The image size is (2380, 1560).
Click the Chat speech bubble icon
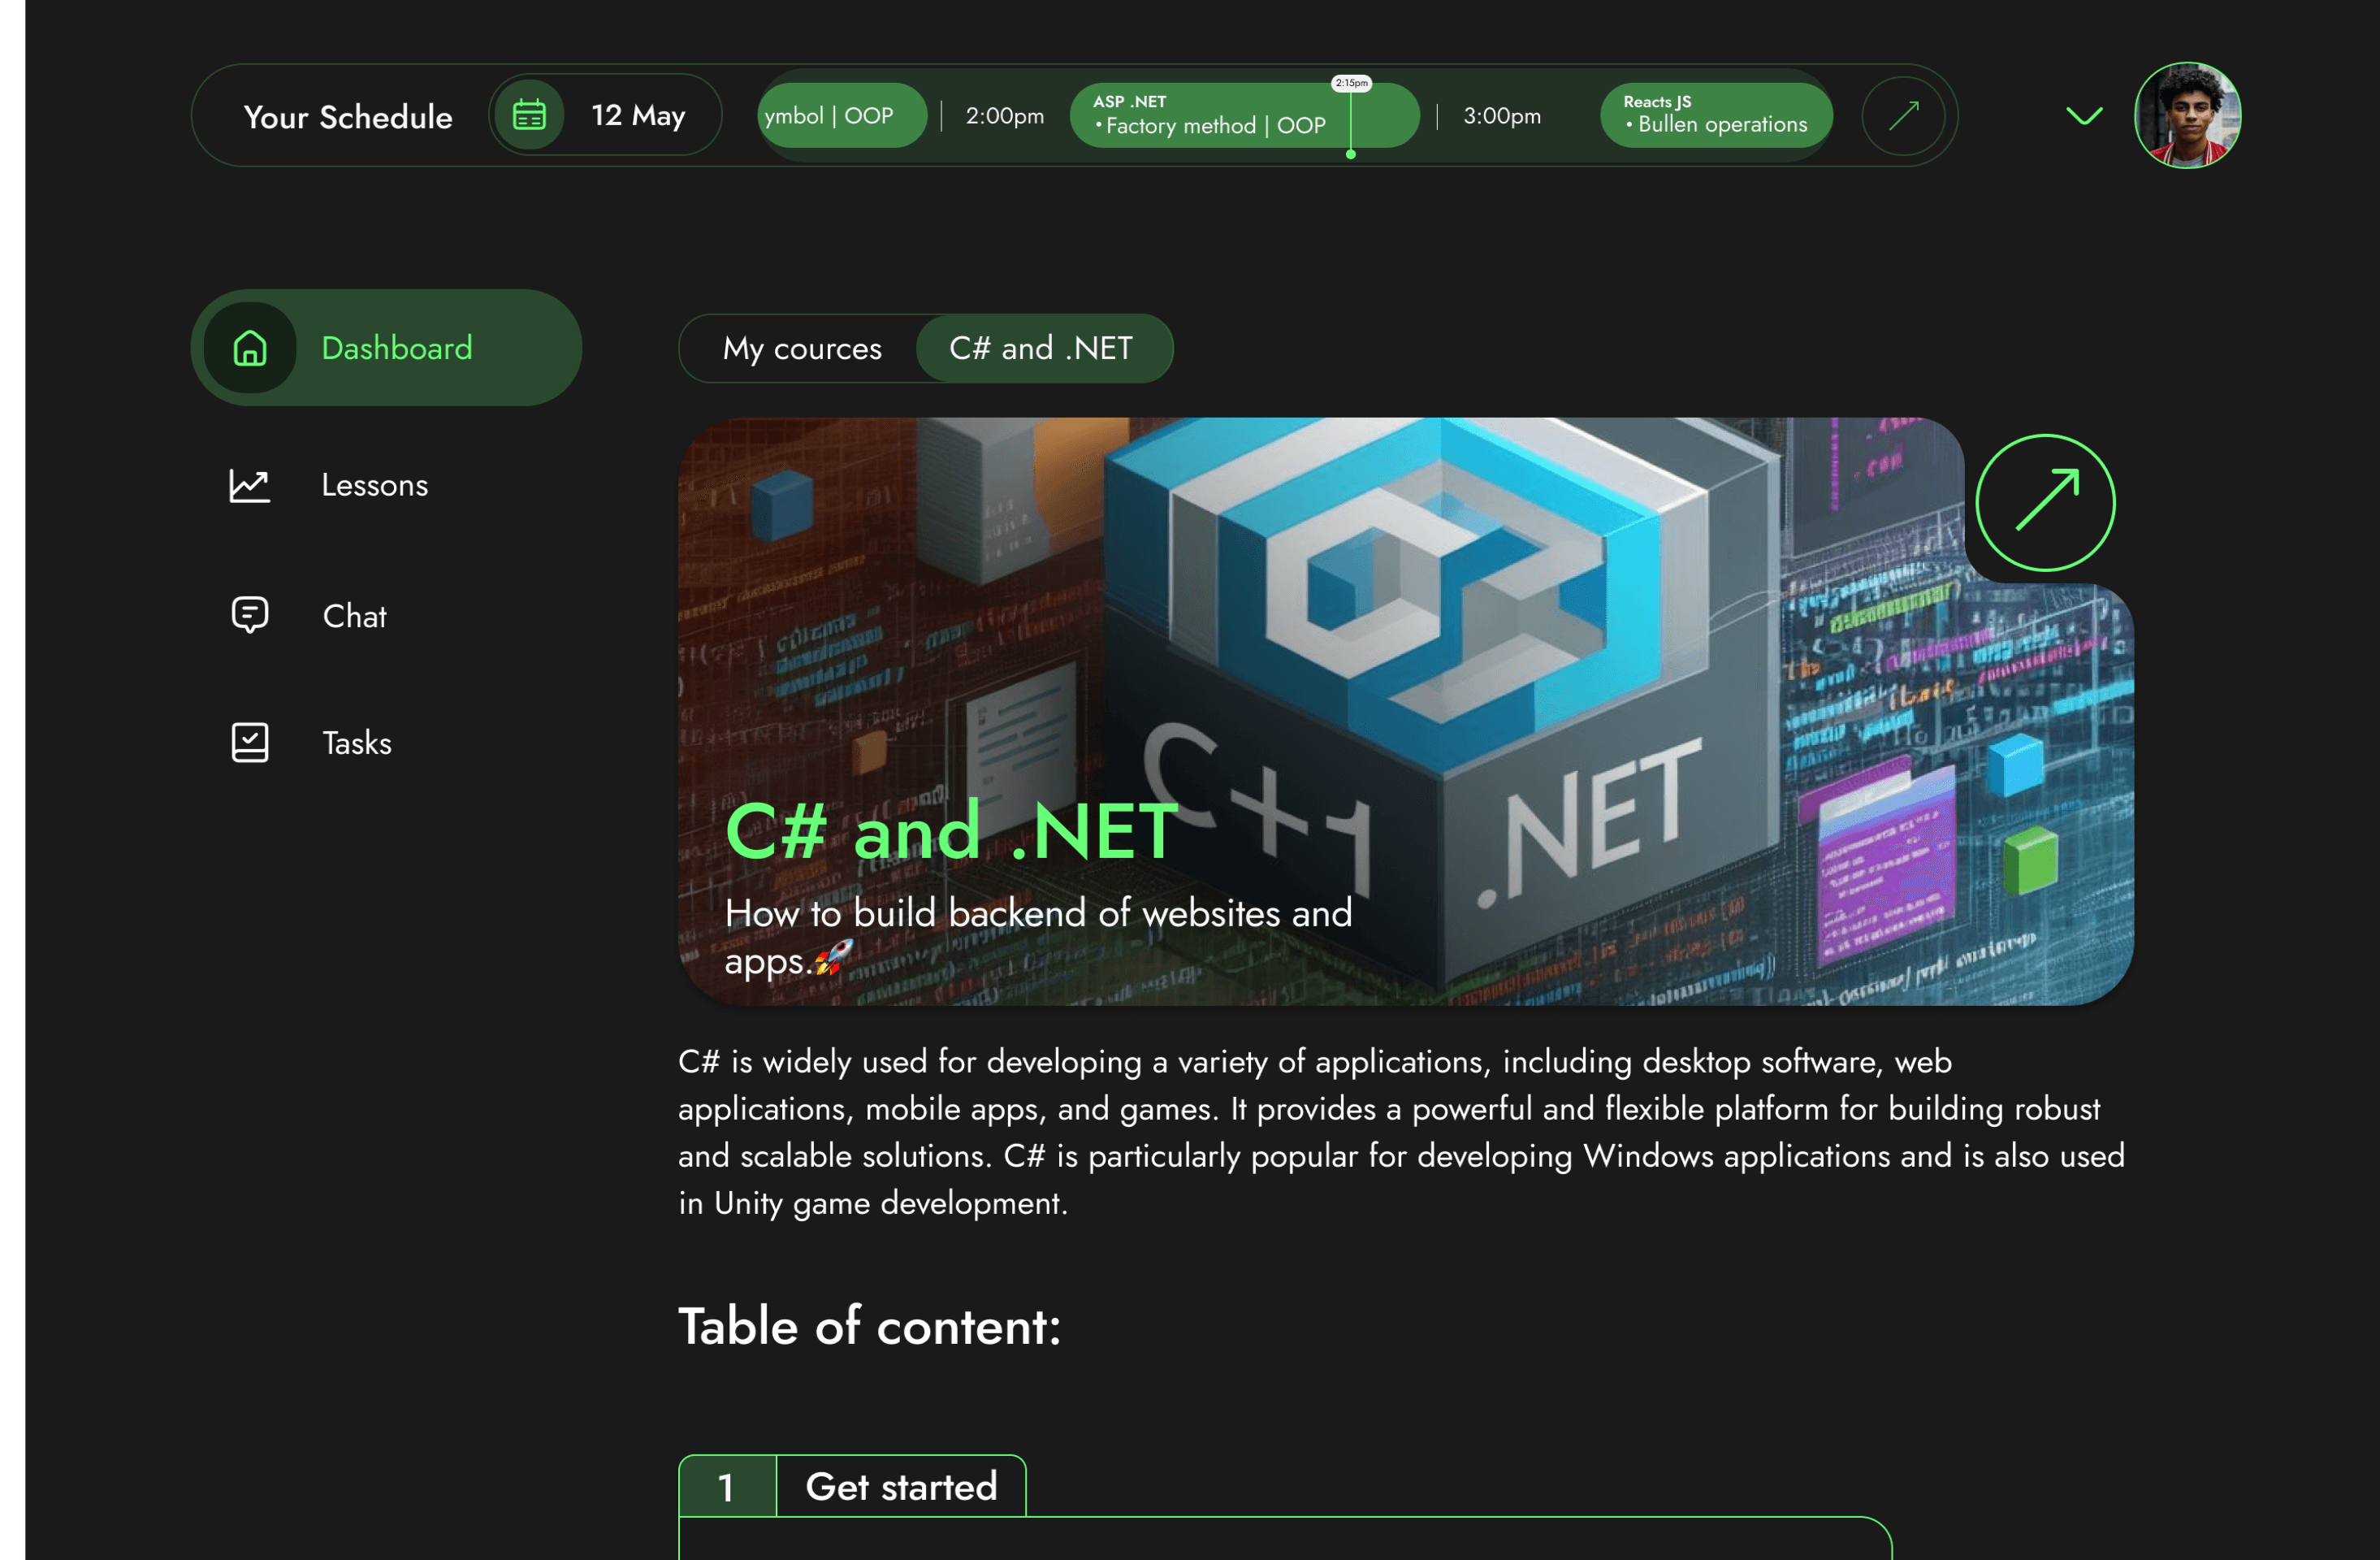[250, 615]
